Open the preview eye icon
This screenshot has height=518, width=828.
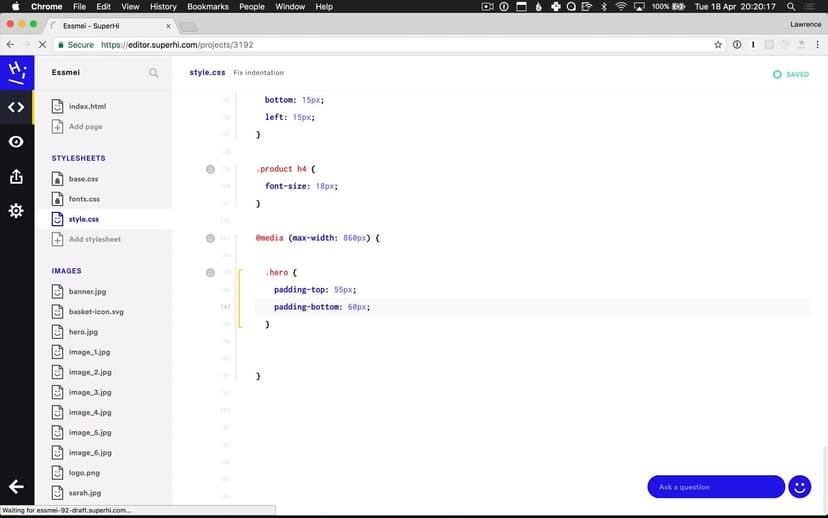(16, 142)
